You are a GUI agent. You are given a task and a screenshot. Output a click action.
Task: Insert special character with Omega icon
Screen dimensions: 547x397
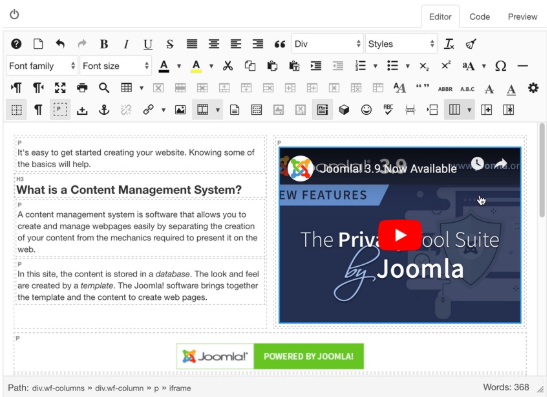pos(501,66)
